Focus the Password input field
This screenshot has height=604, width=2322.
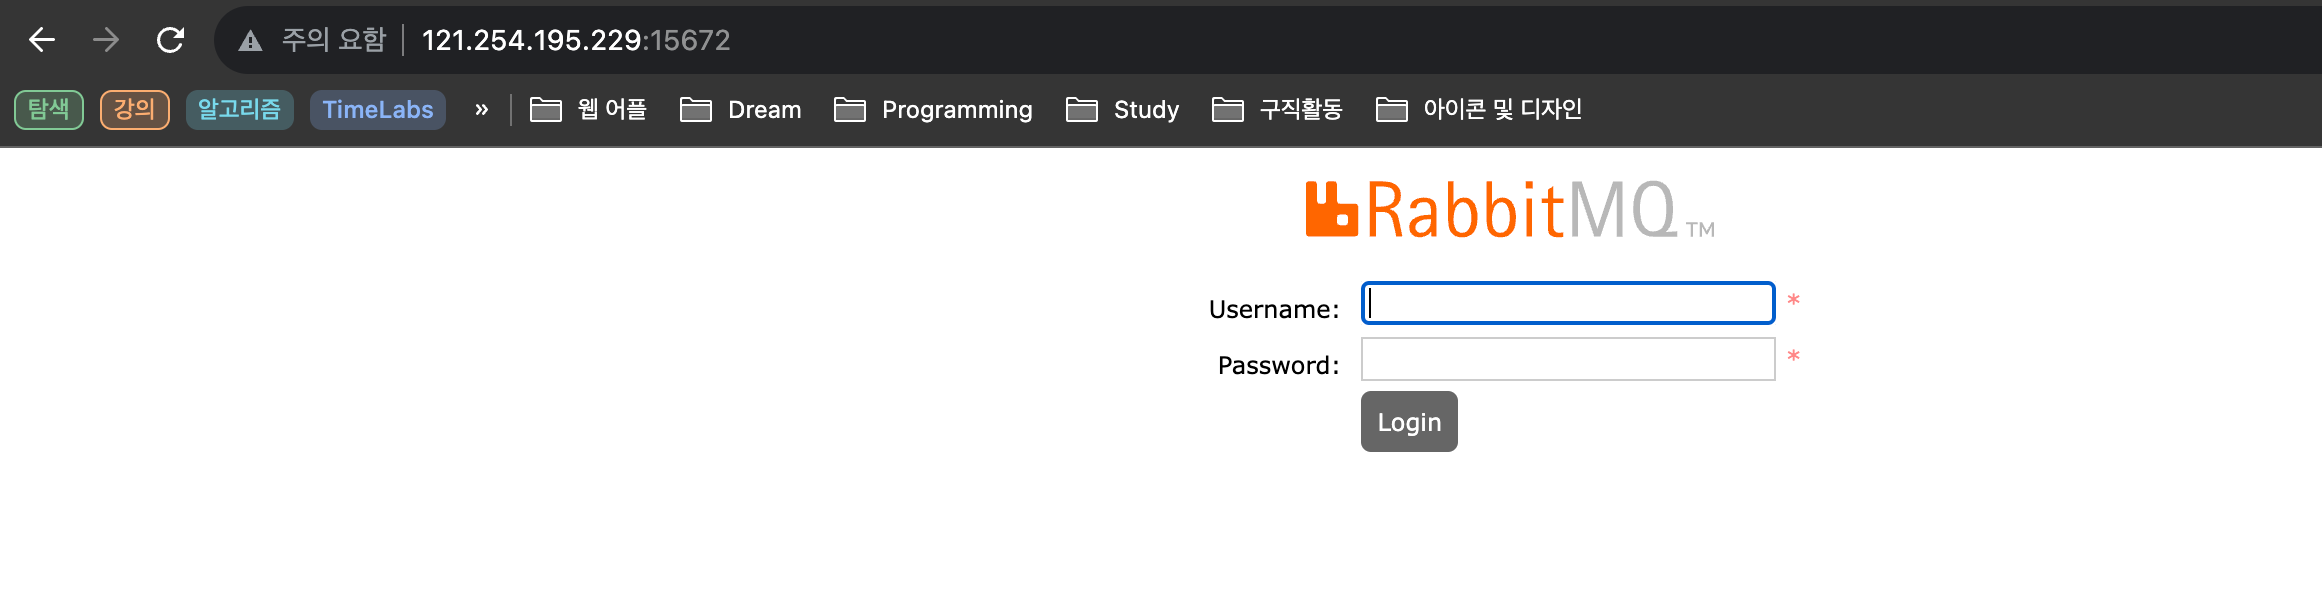point(1568,359)
